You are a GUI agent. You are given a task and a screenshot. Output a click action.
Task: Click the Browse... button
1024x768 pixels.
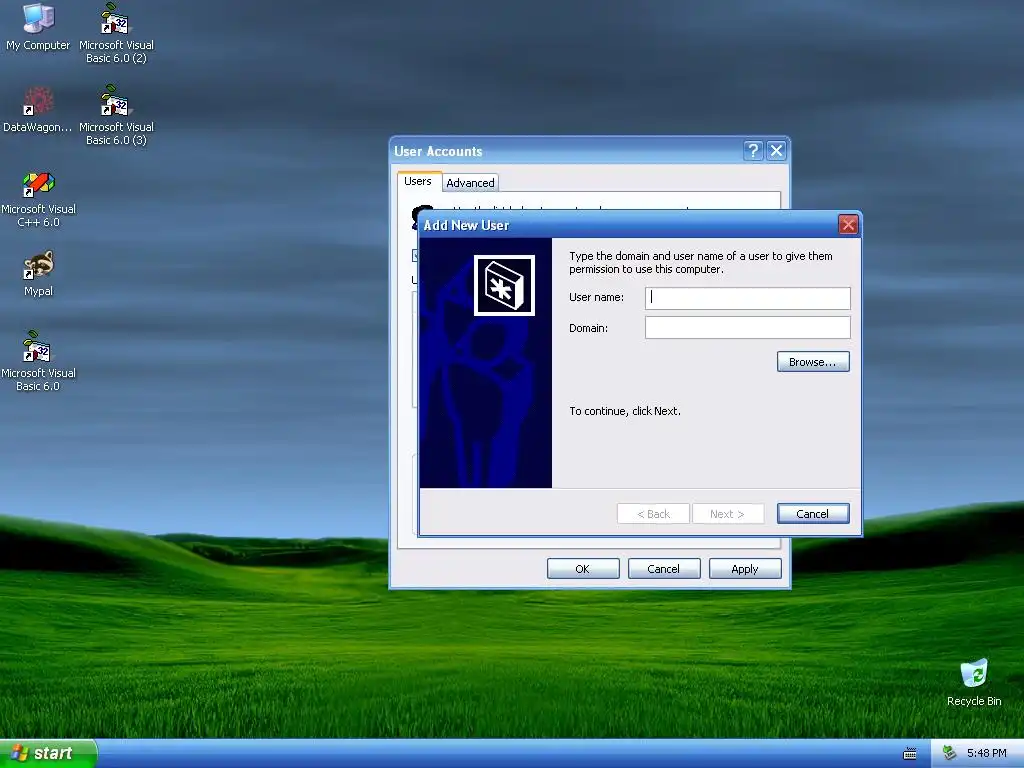click(x=813, y=362)
